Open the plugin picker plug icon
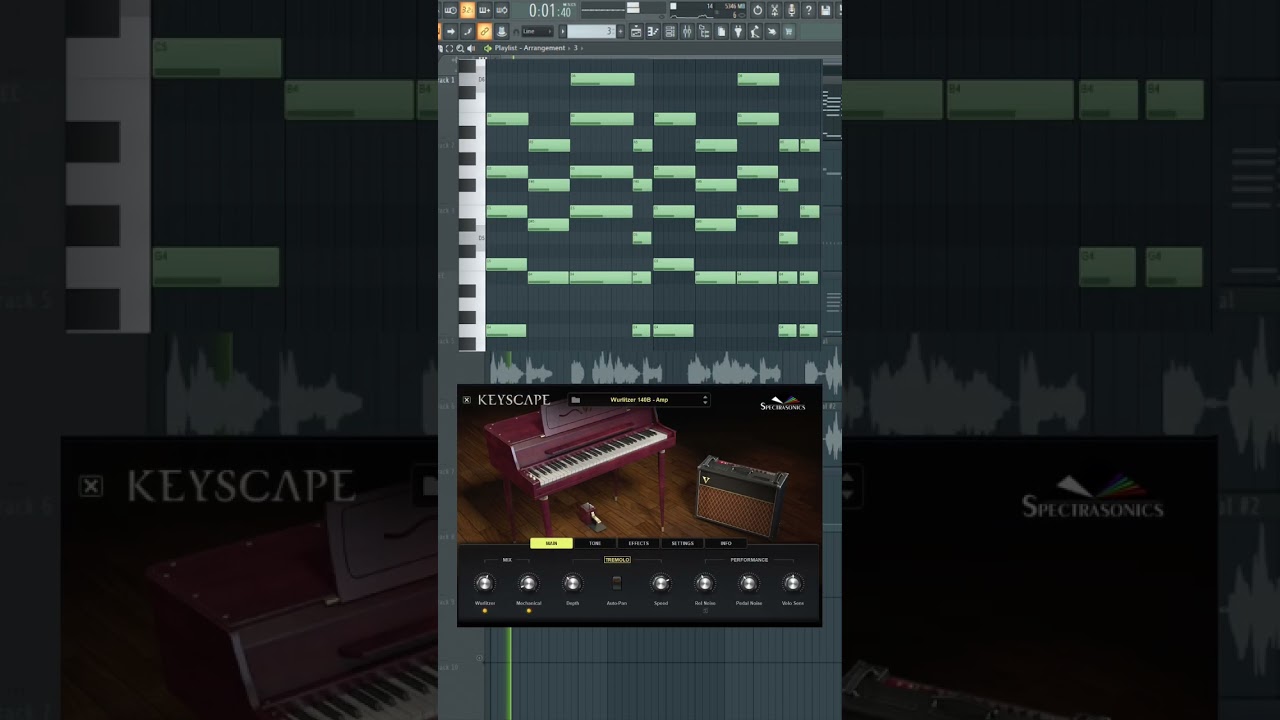Screen dimensions: 1280x720 738,31
